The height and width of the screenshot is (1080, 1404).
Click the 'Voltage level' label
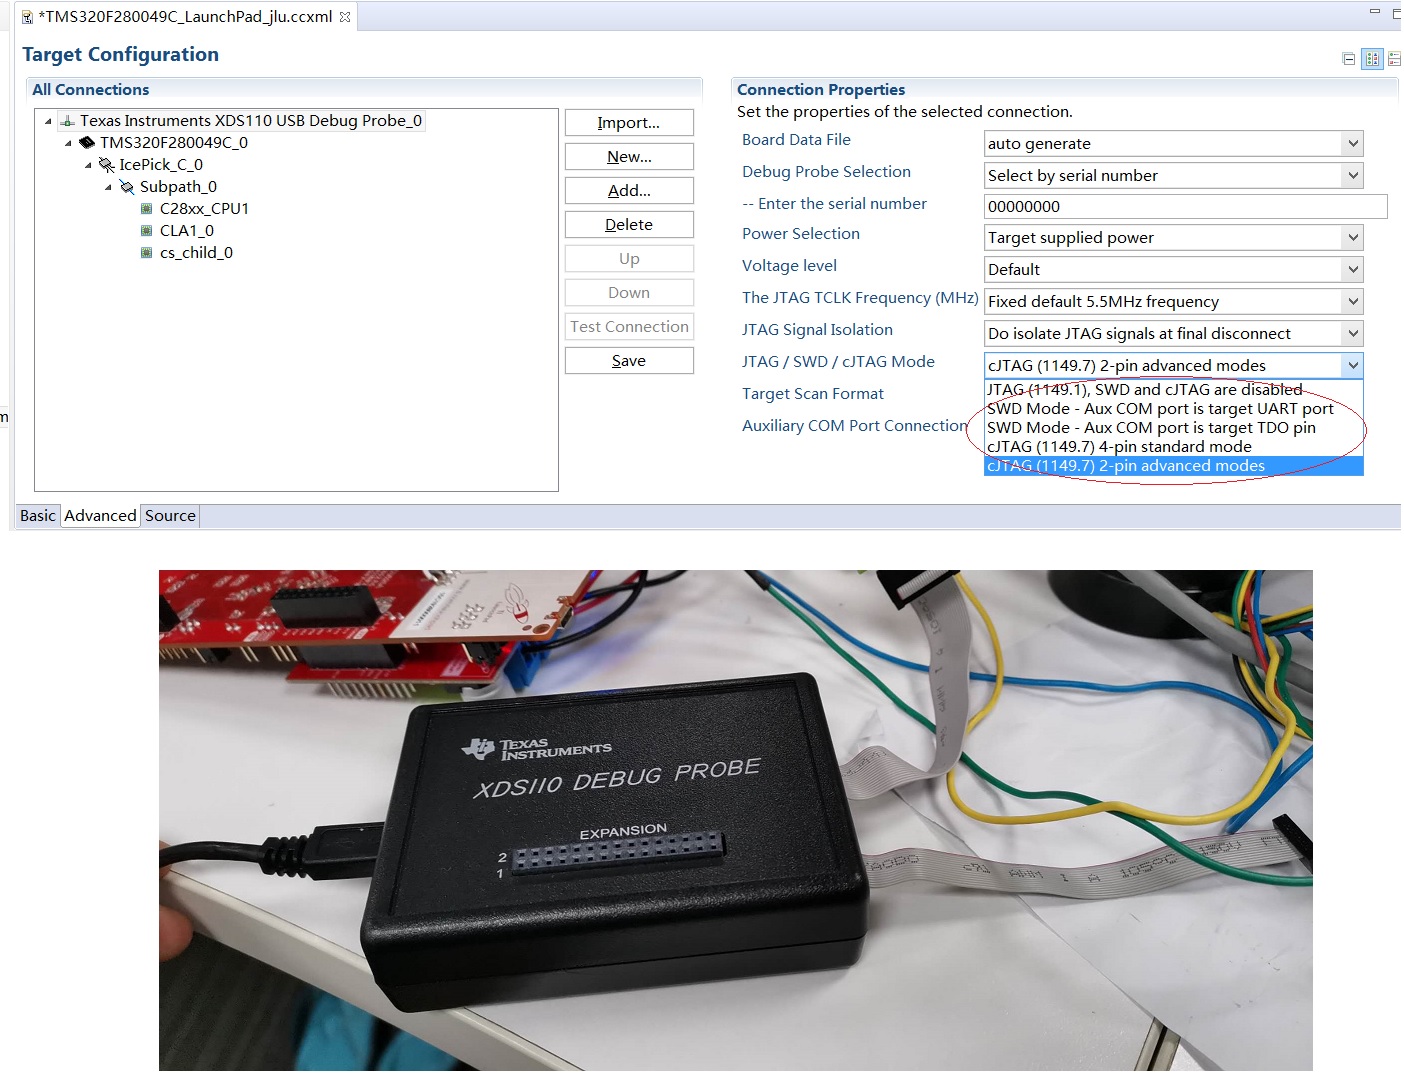pos(789,266)
